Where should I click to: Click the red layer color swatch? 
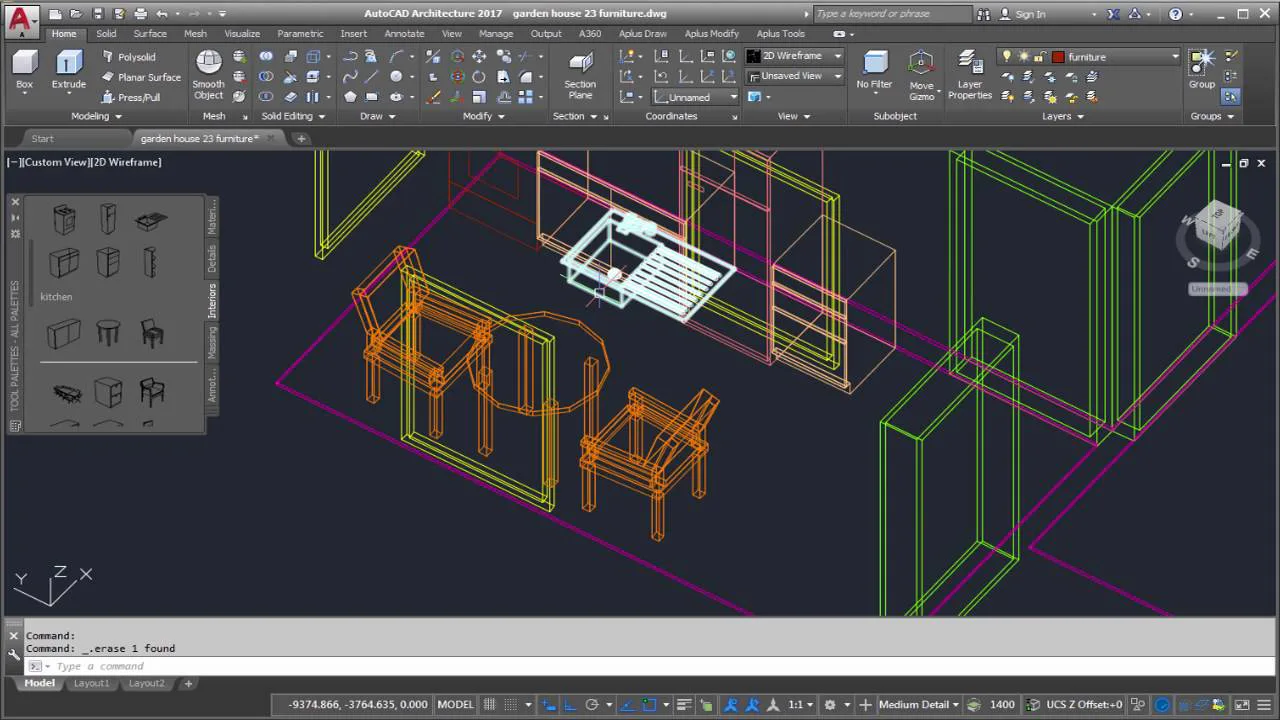(x=1058, y=56)
